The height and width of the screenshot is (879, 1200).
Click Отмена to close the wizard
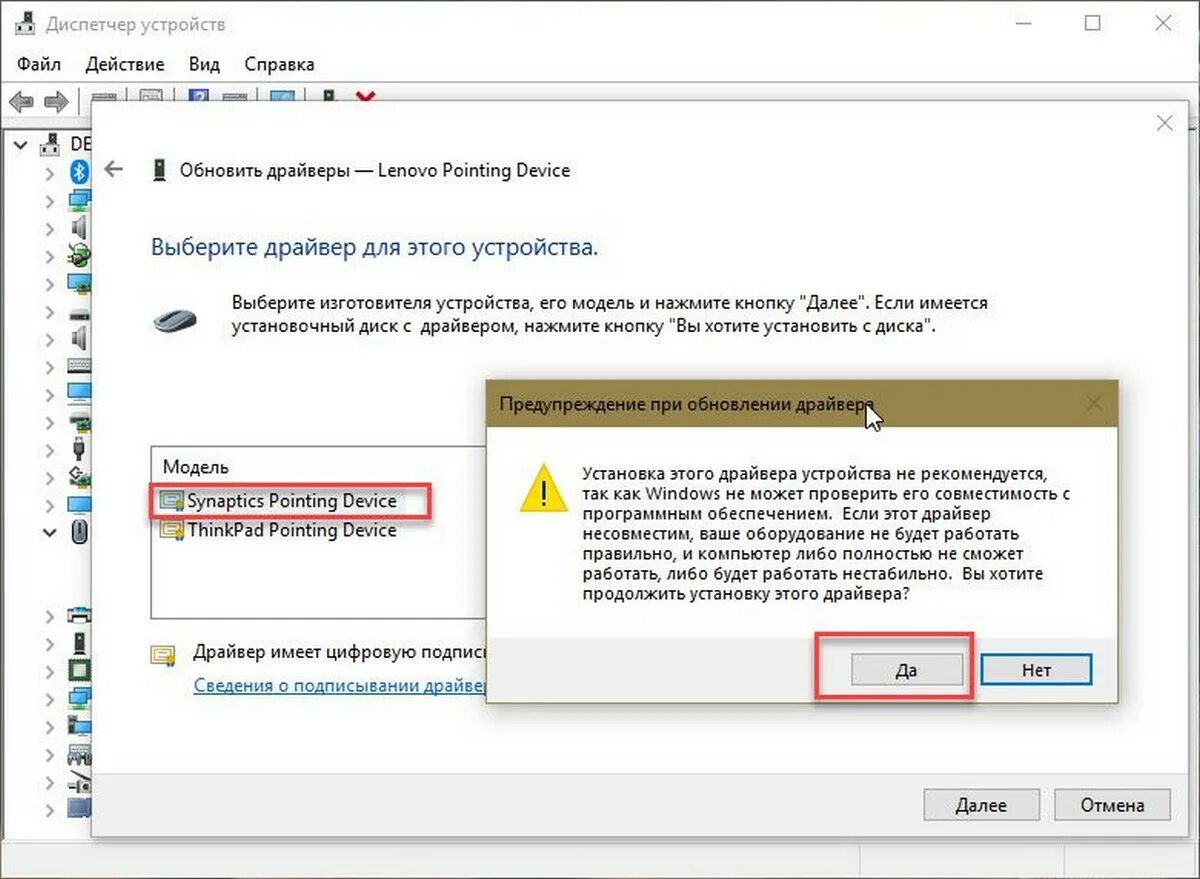(x=1112, y=805)
